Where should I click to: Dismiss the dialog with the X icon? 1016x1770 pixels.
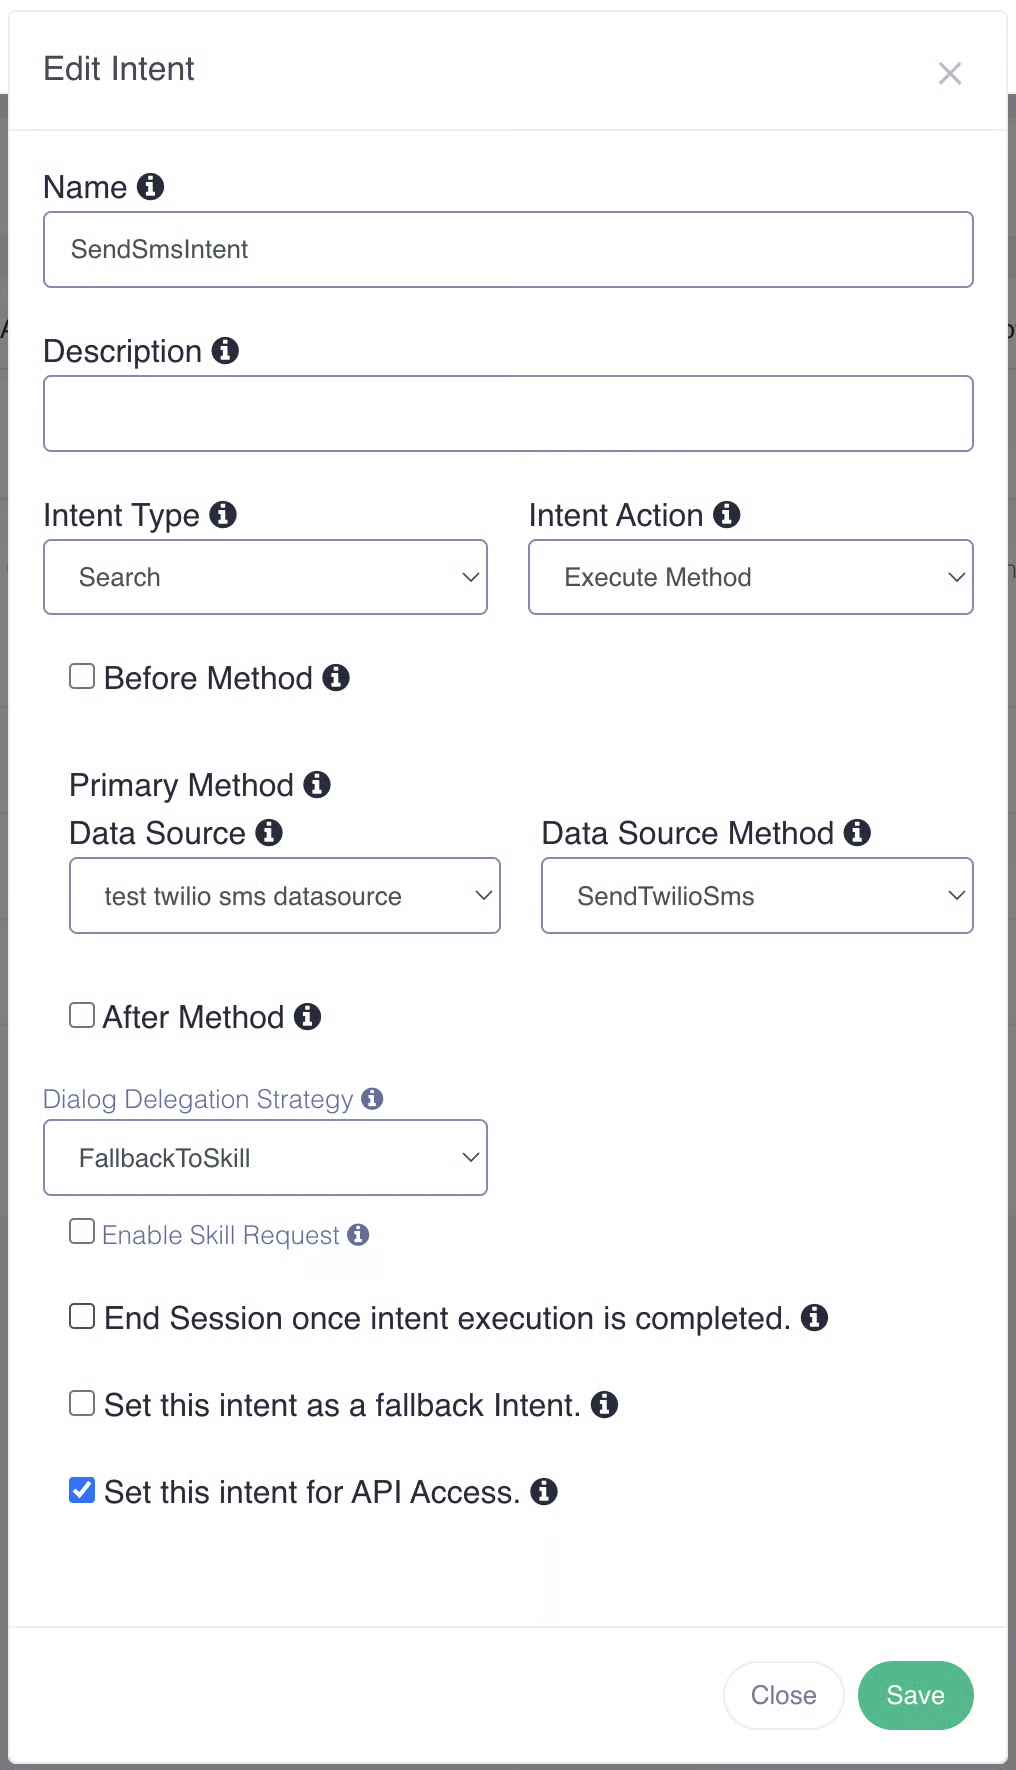coord(950,73)
